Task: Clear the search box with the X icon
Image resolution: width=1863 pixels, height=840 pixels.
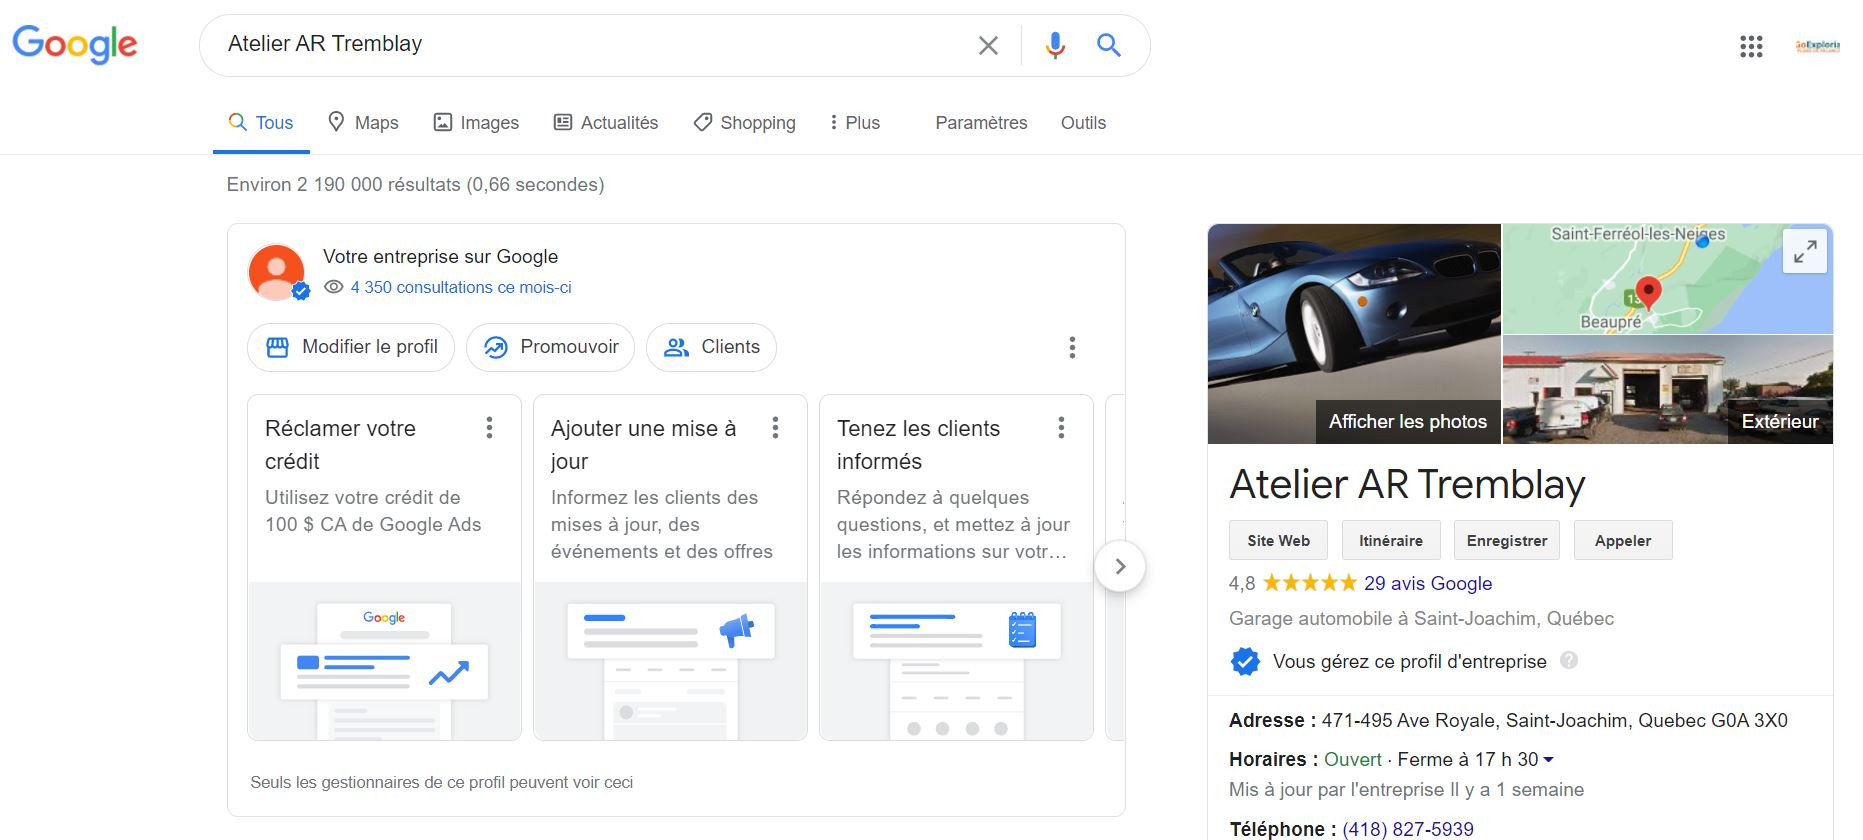Action: click(988, 45)
